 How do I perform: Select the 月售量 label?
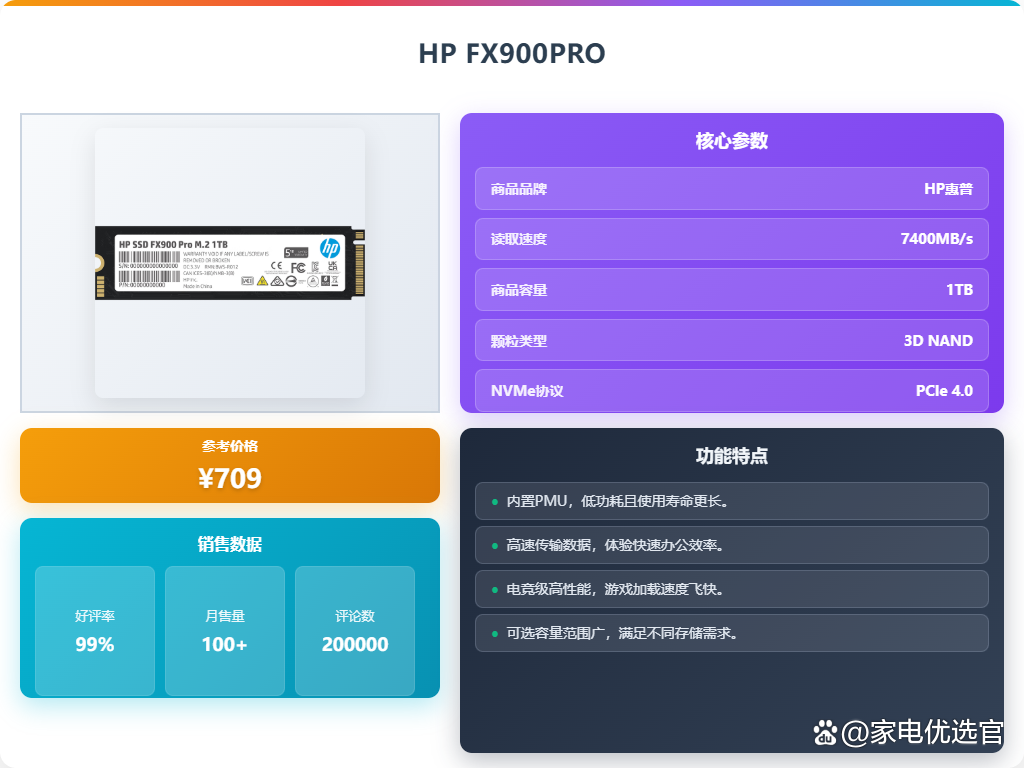225,616
